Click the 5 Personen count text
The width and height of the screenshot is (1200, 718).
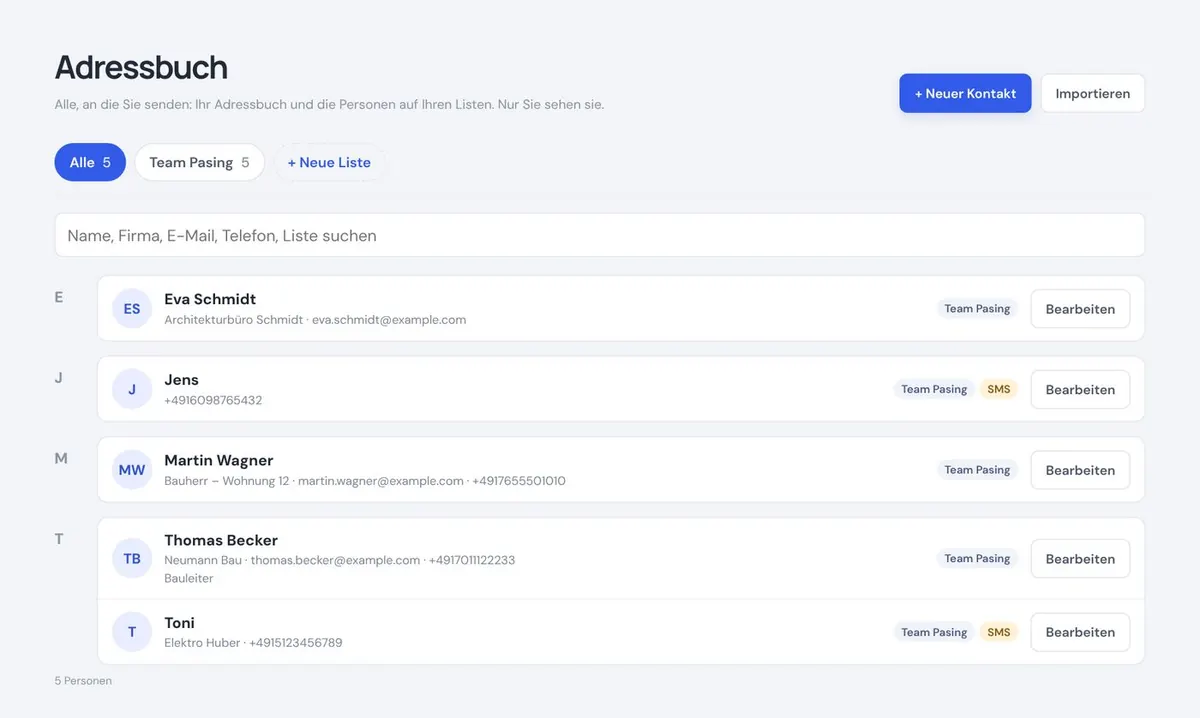point(83,681)
